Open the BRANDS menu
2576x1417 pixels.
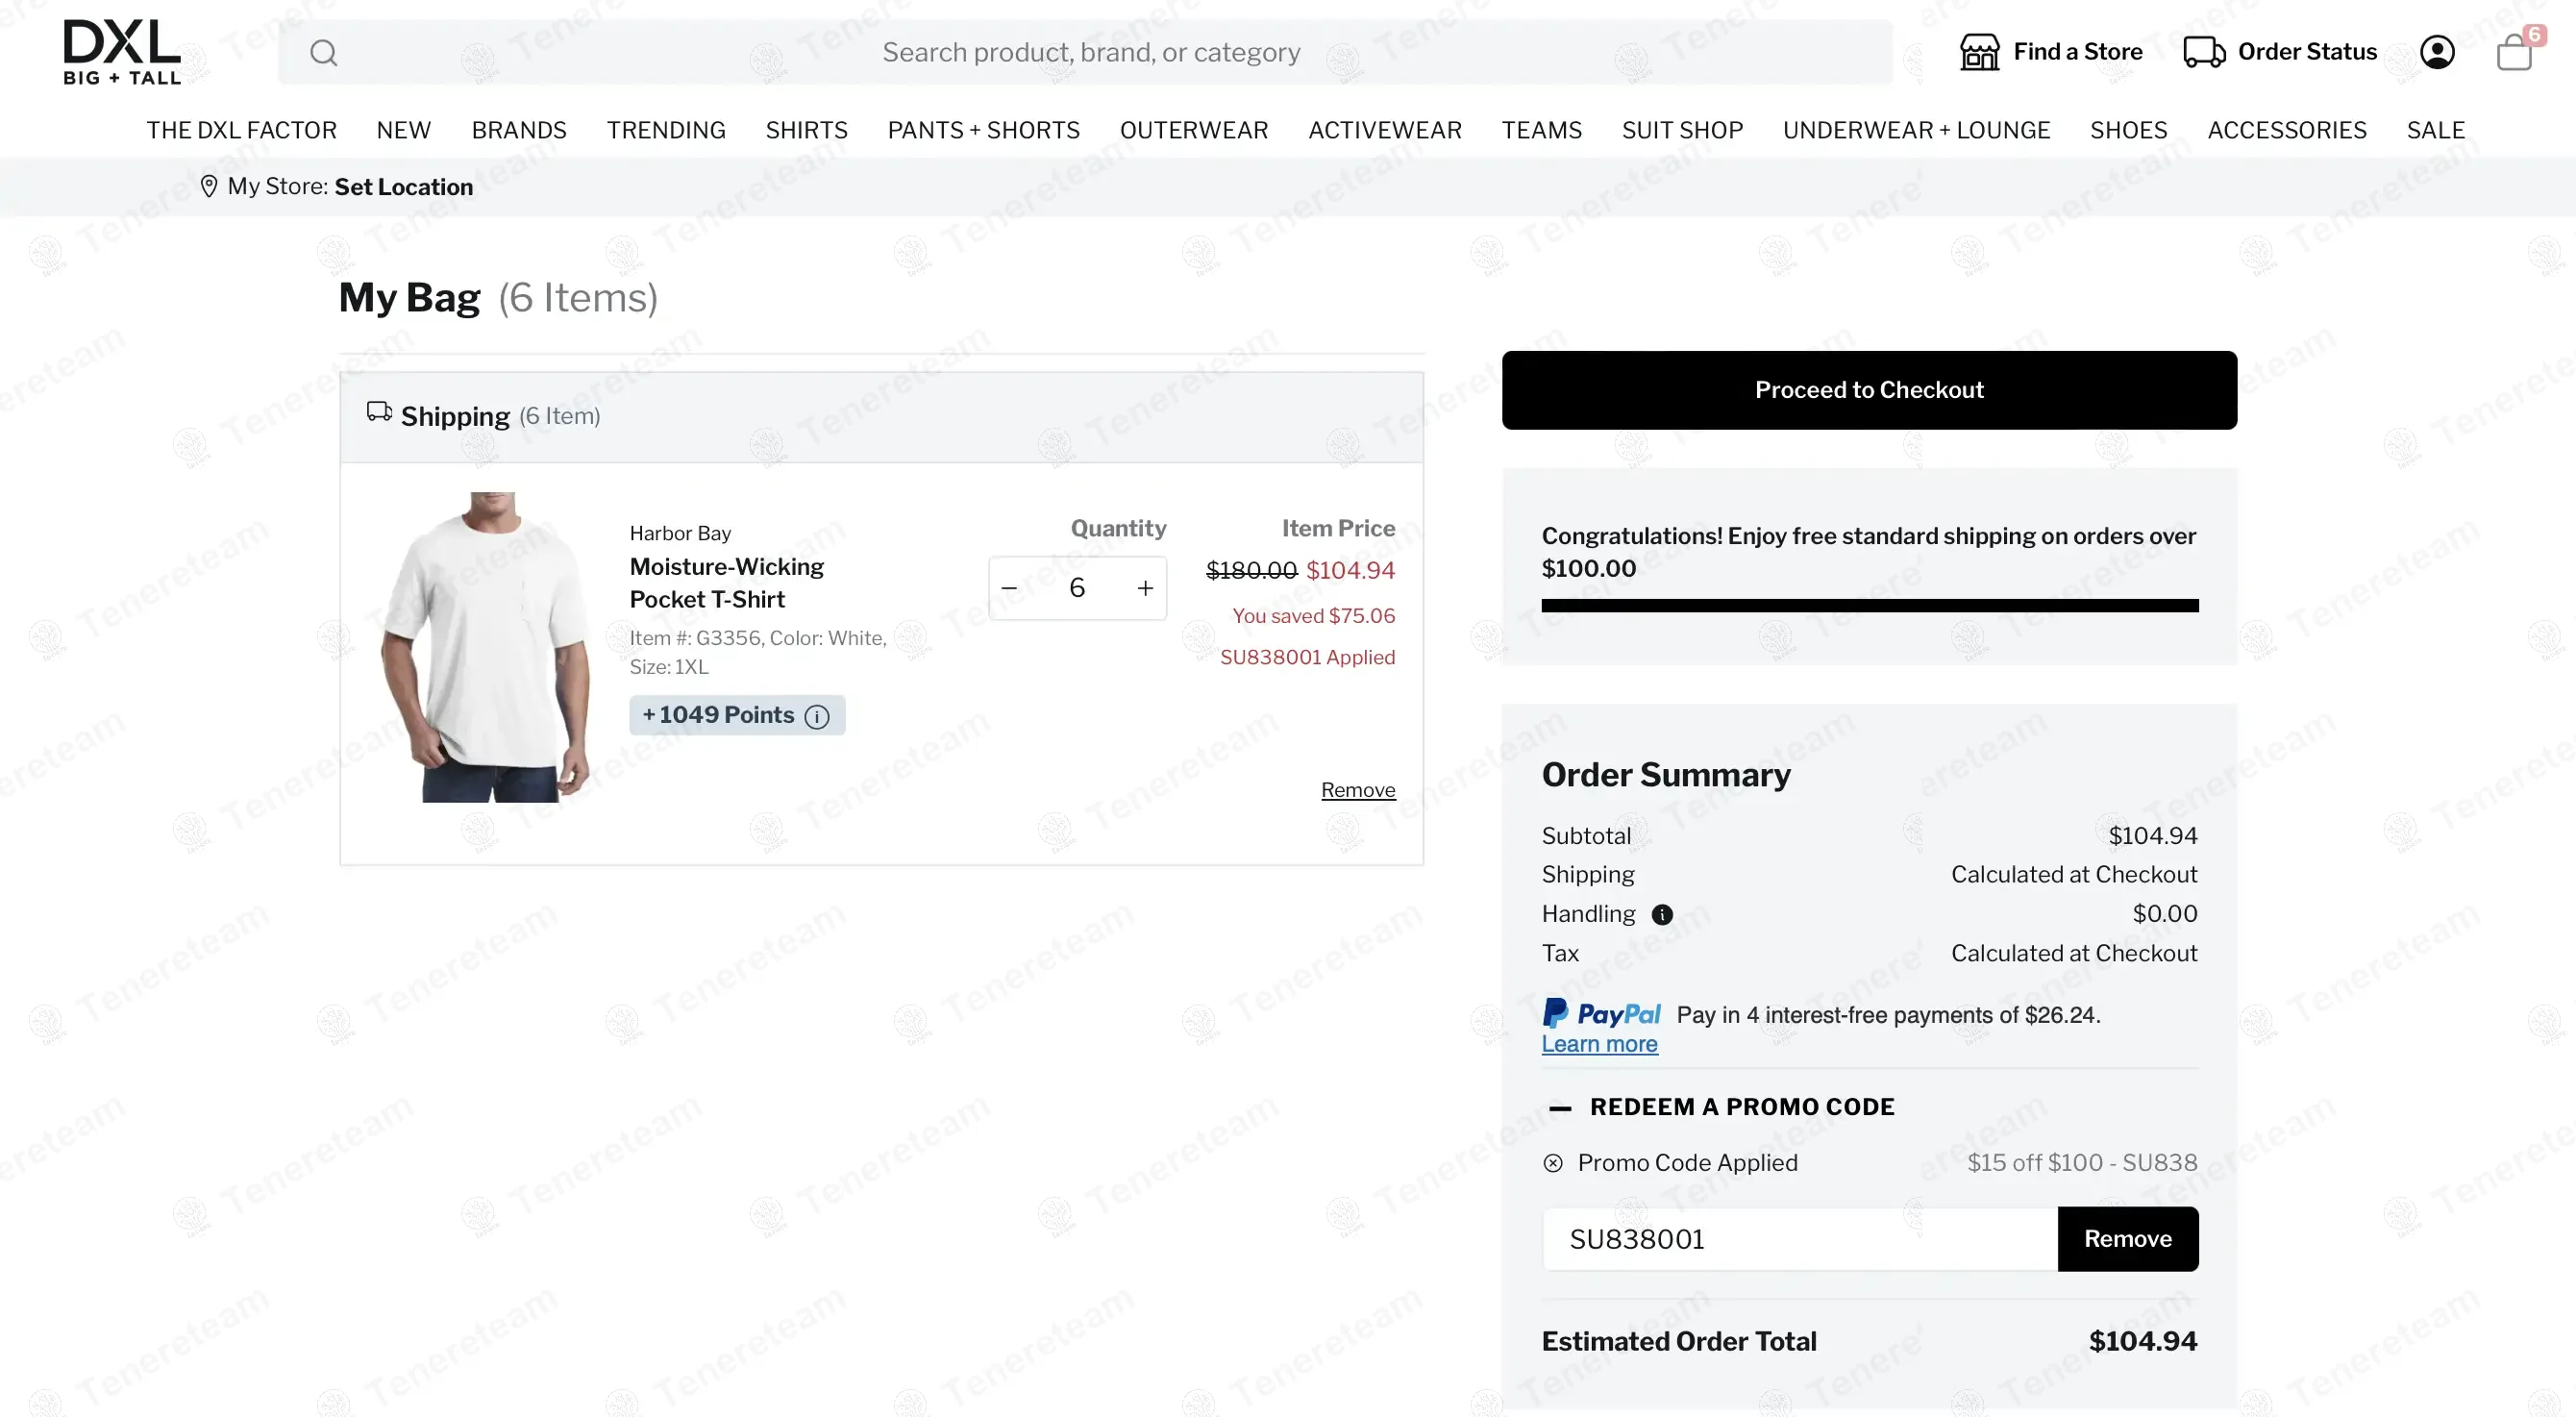[x=519, y=130]
